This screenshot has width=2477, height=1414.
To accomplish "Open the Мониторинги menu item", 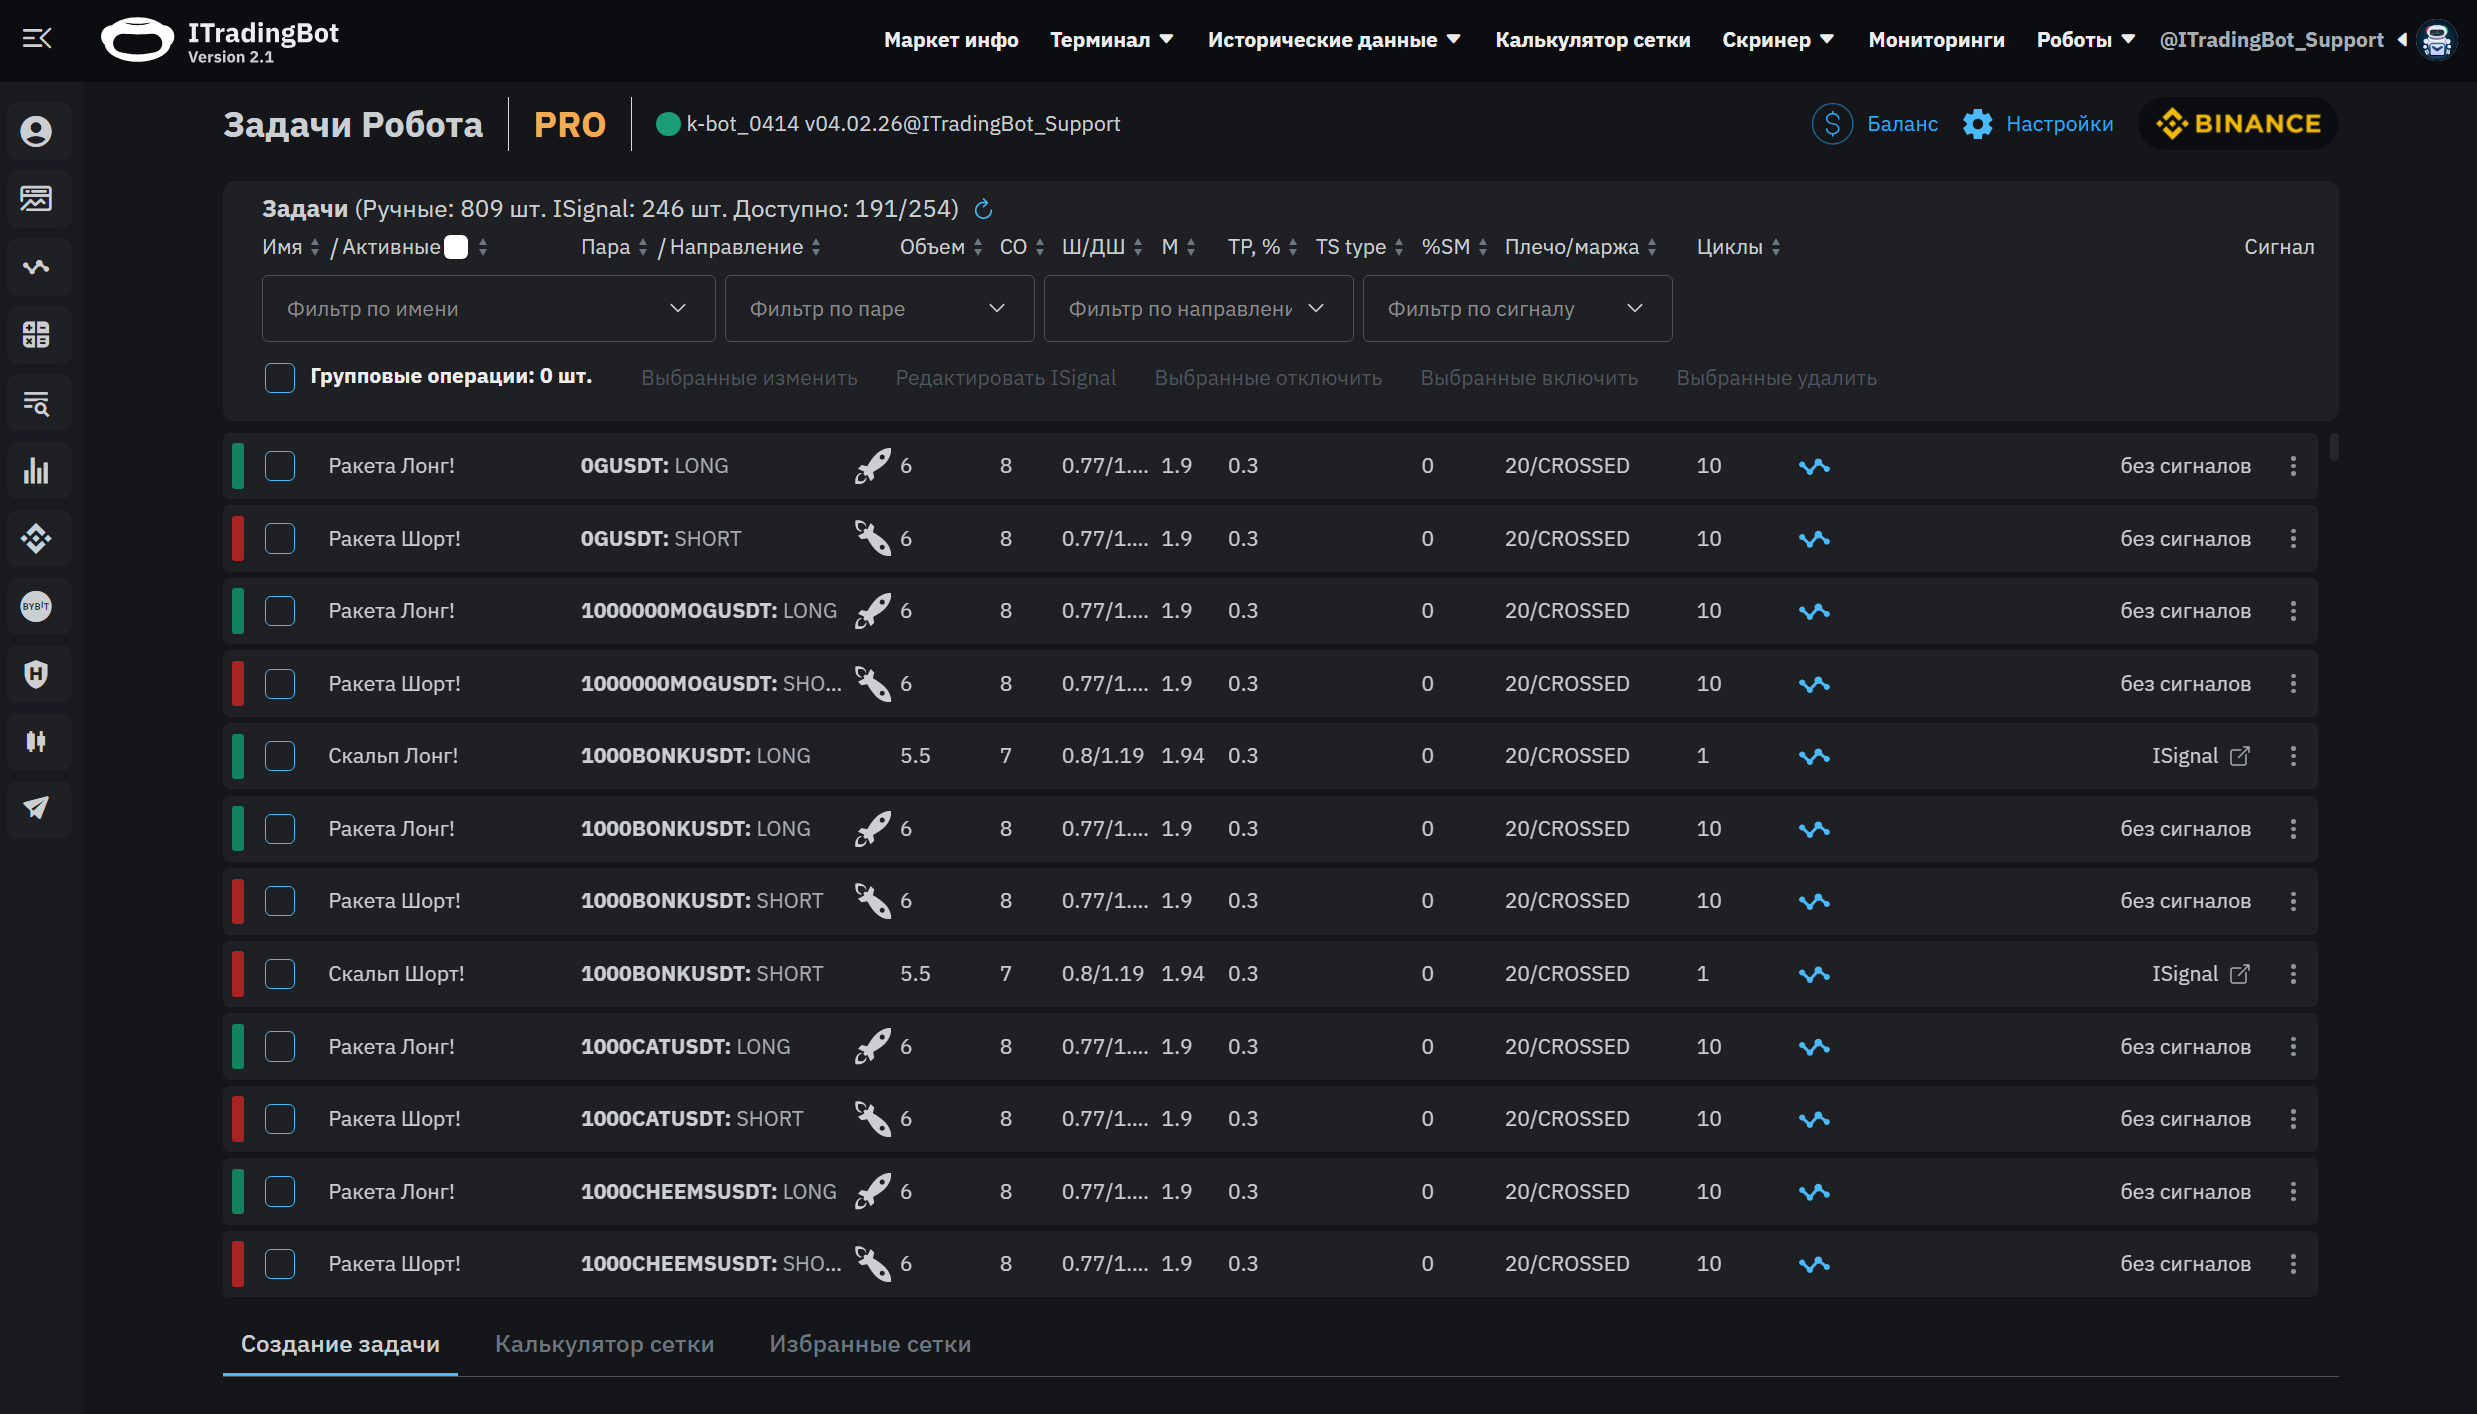I will pos(1936,39).
